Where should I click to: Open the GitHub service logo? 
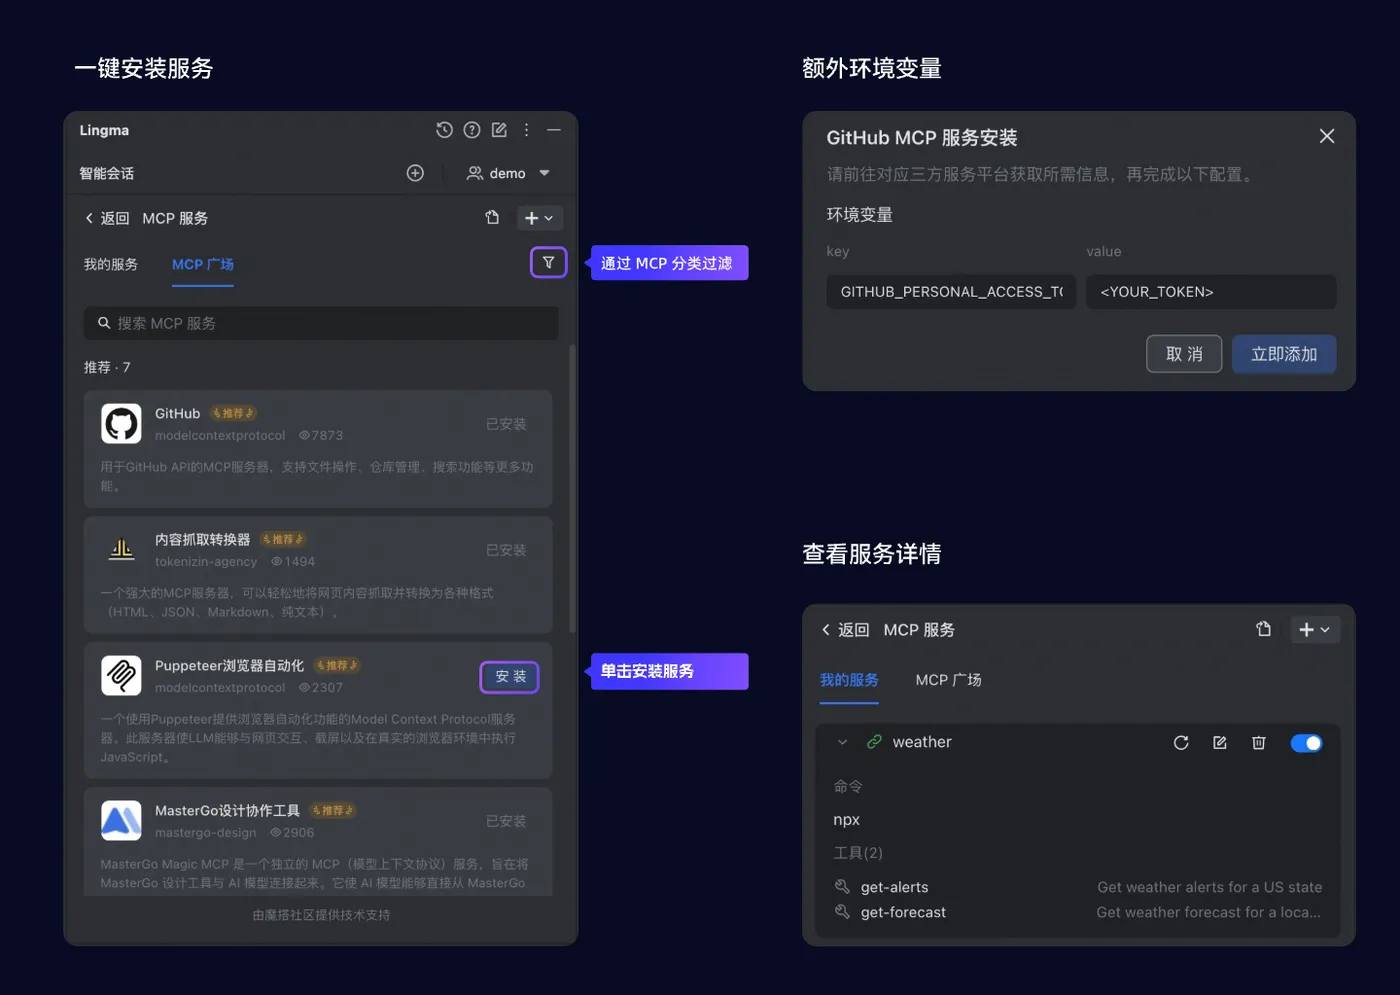121,424
